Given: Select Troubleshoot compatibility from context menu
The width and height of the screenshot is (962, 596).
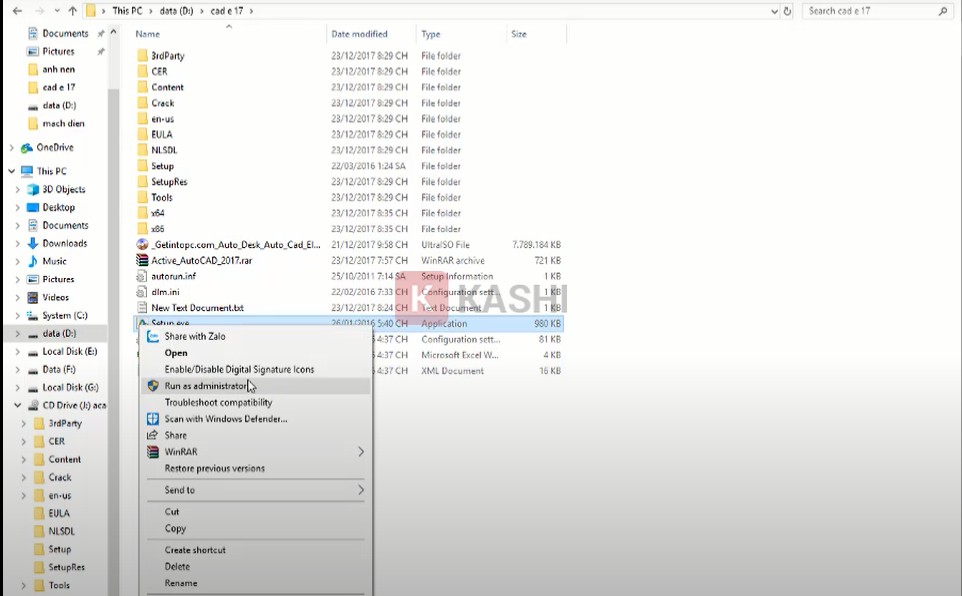Looking at the screenshot, I should pos(218,403).
